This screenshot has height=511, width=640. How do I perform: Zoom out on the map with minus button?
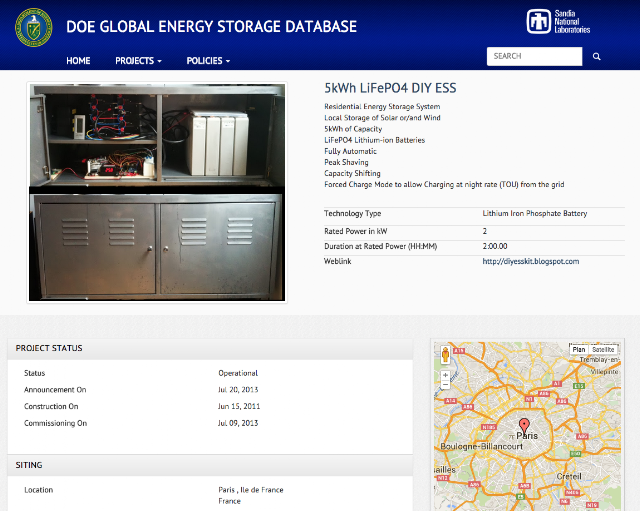(445, 384)
